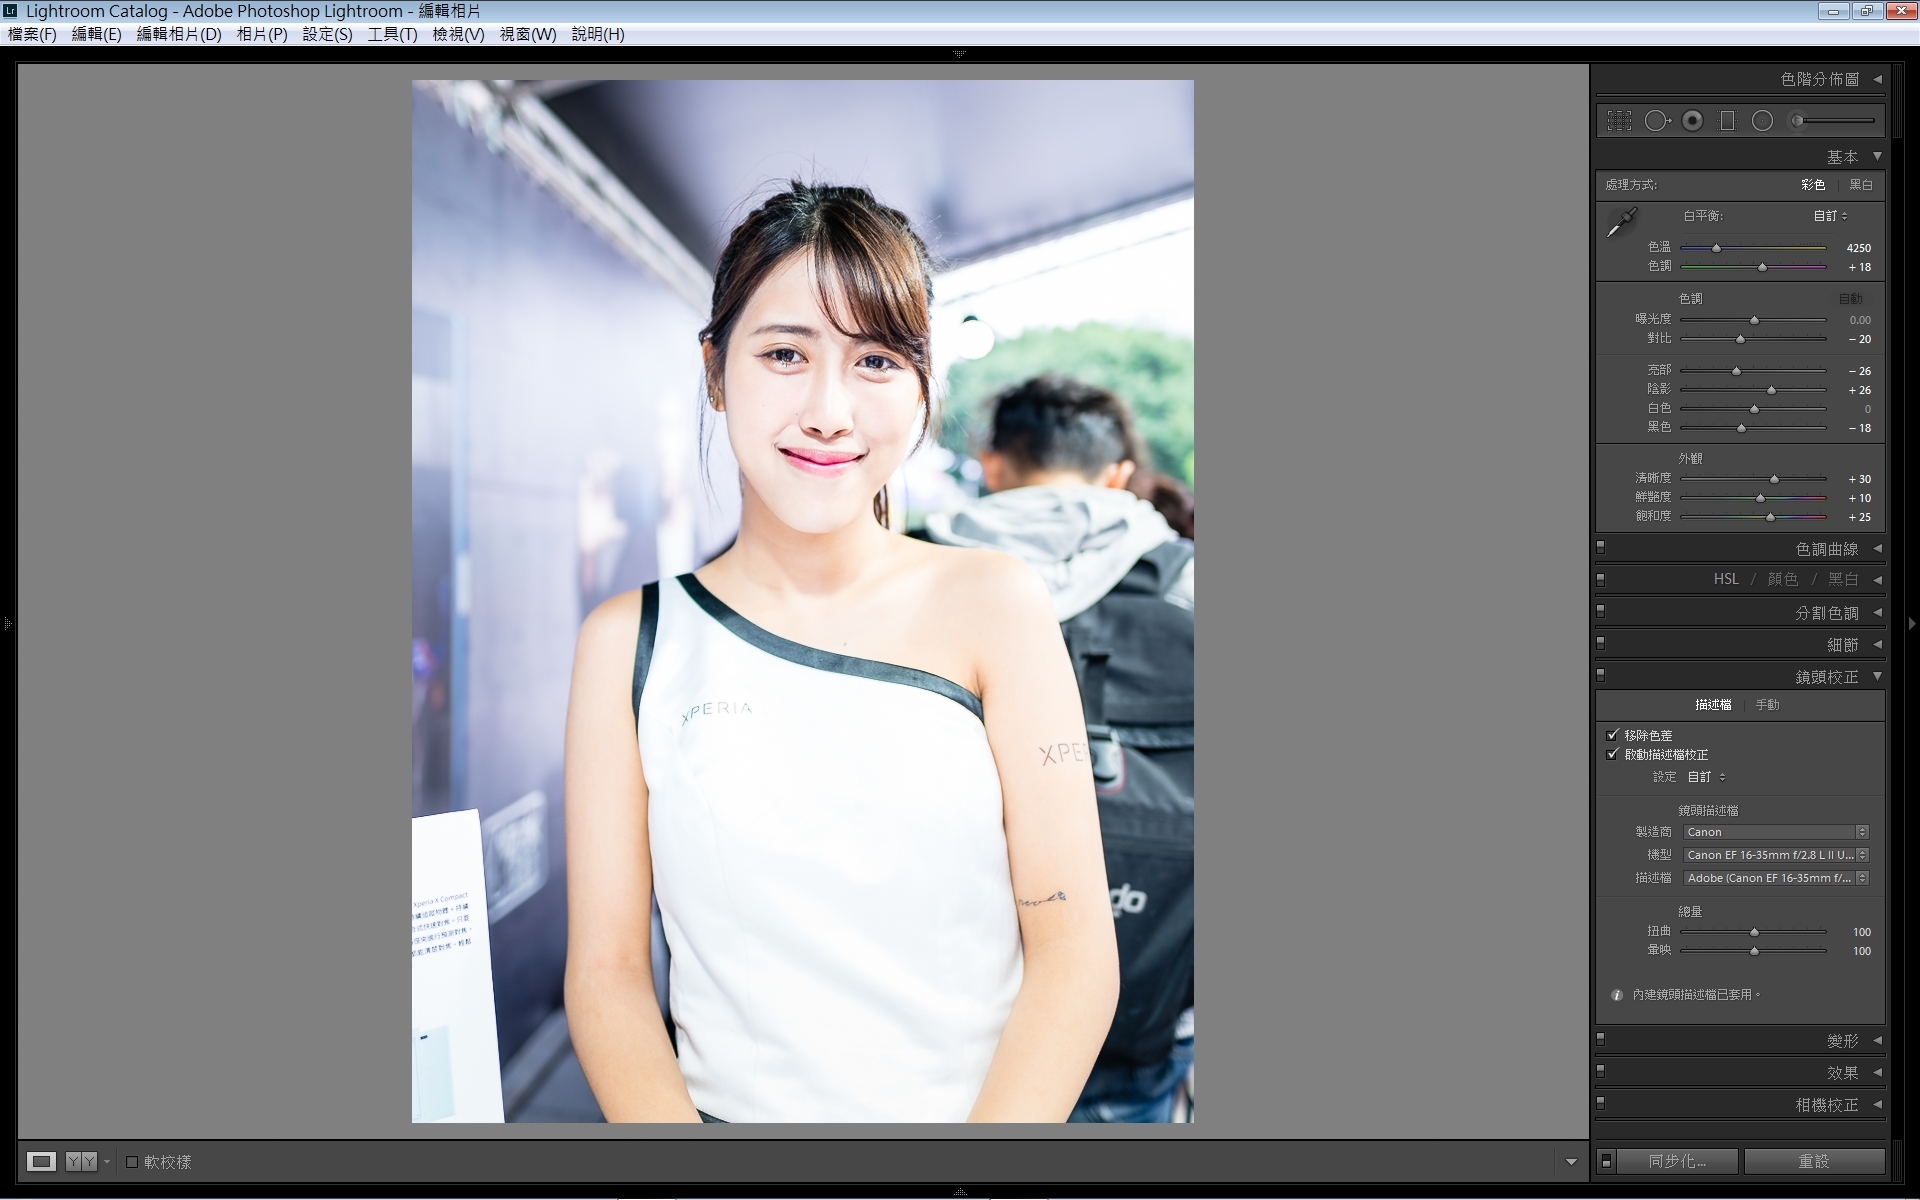1920x1200 pixels.
Task: Switch to the 描述檔 tab in lens correction
Action: click(1713, 705)
